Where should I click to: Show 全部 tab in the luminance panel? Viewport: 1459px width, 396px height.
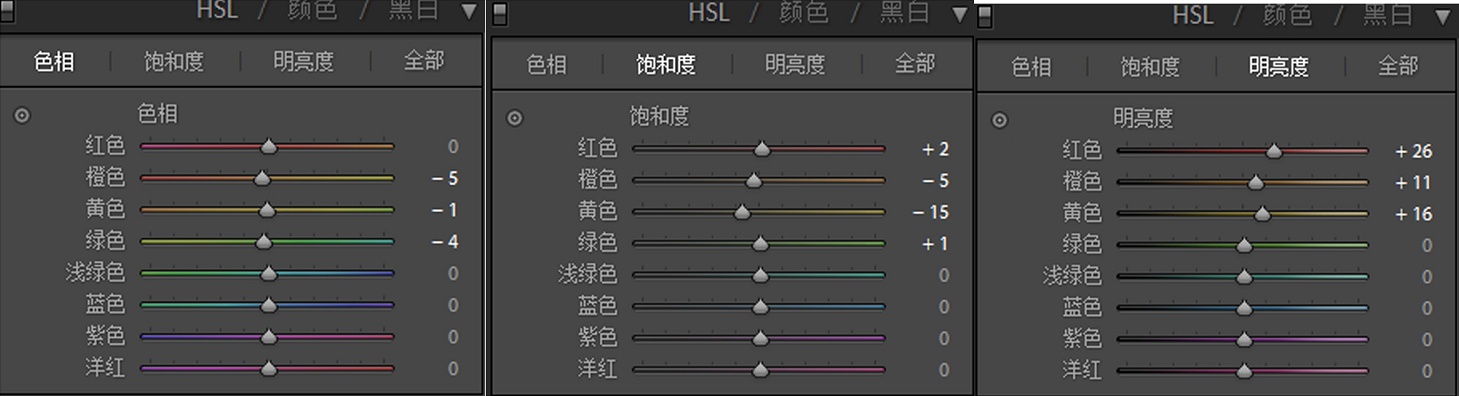point(1399,67)
